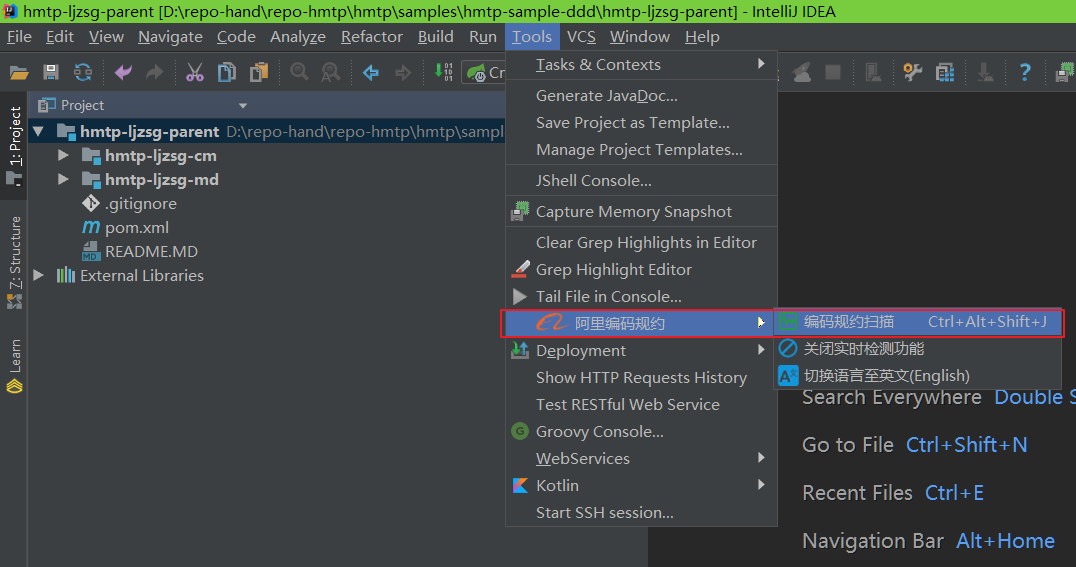
Task: Choose 编码规约扫描 from submenu
Action: coord(918,321)
